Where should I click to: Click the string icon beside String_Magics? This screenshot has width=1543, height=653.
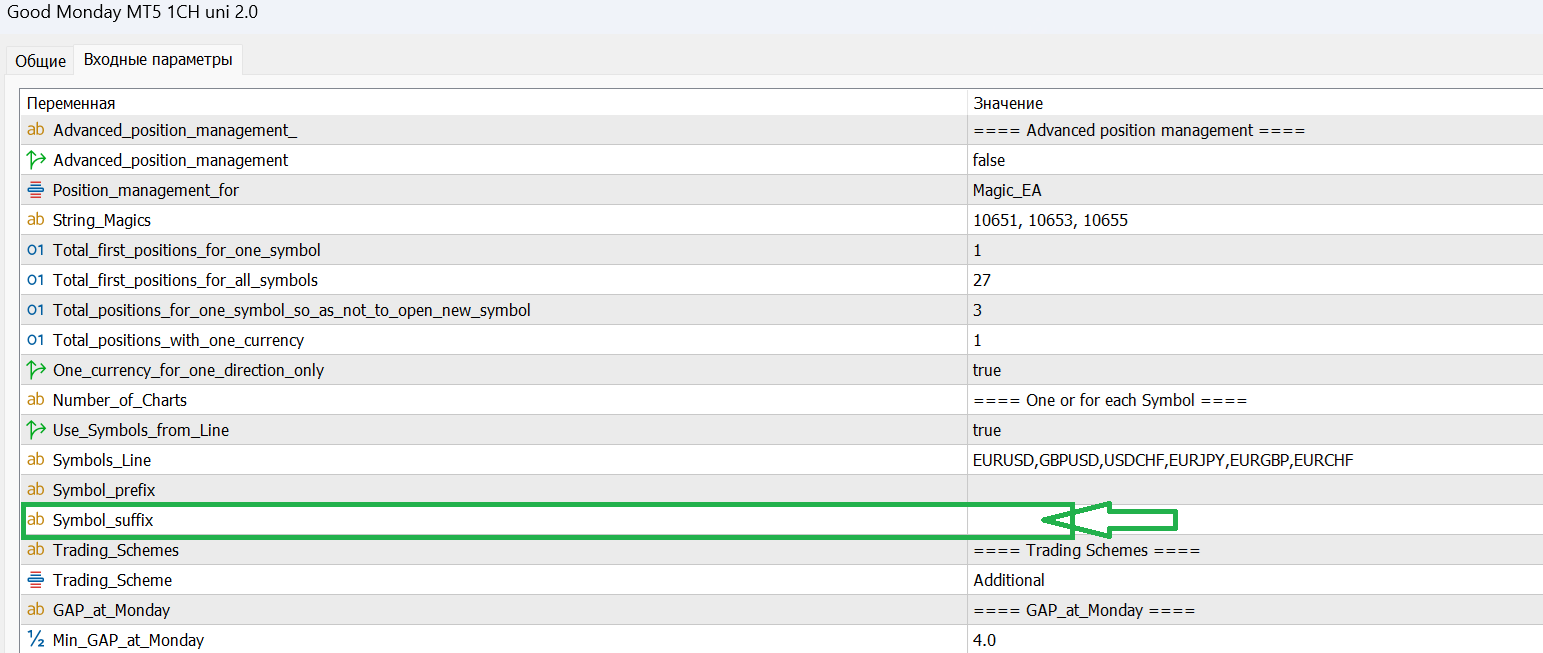click(x=36, y=220)
